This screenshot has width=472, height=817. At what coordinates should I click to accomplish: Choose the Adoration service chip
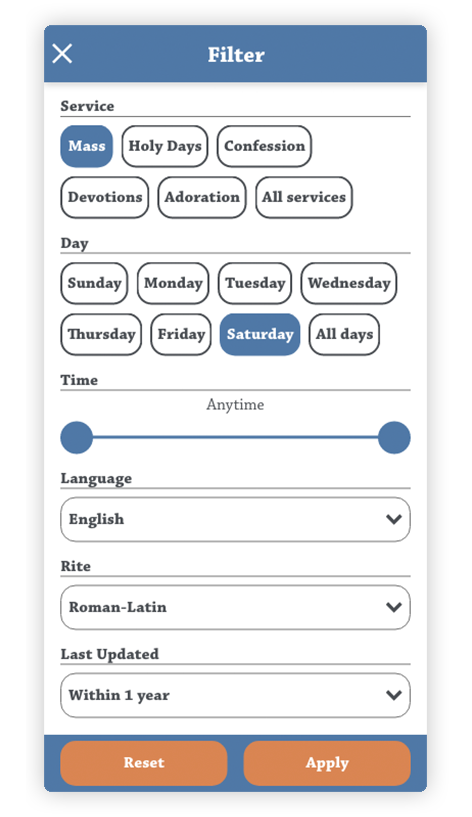click(x=202, y=197)
